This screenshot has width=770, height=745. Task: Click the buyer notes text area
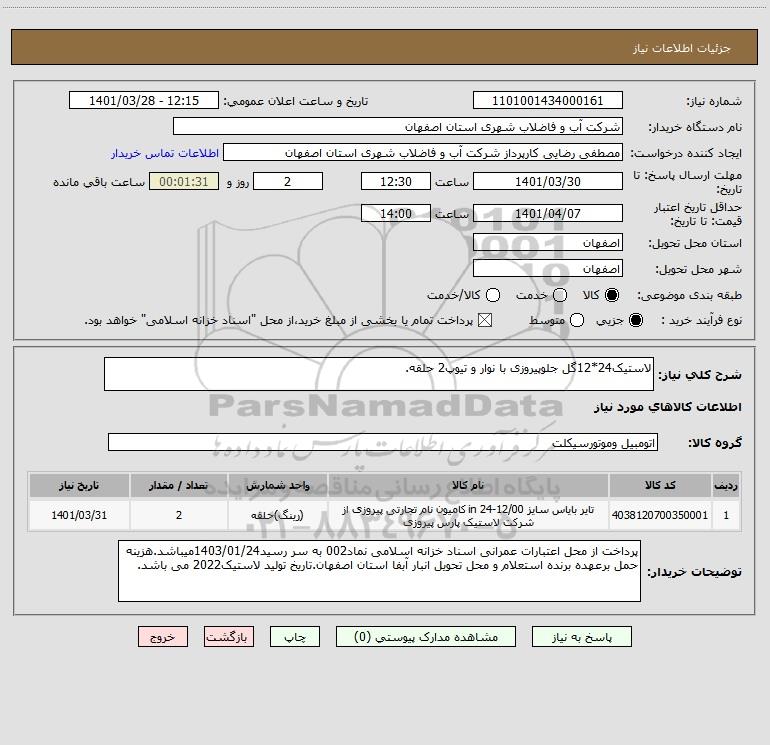pyautogui.click(x=379, y=571)
